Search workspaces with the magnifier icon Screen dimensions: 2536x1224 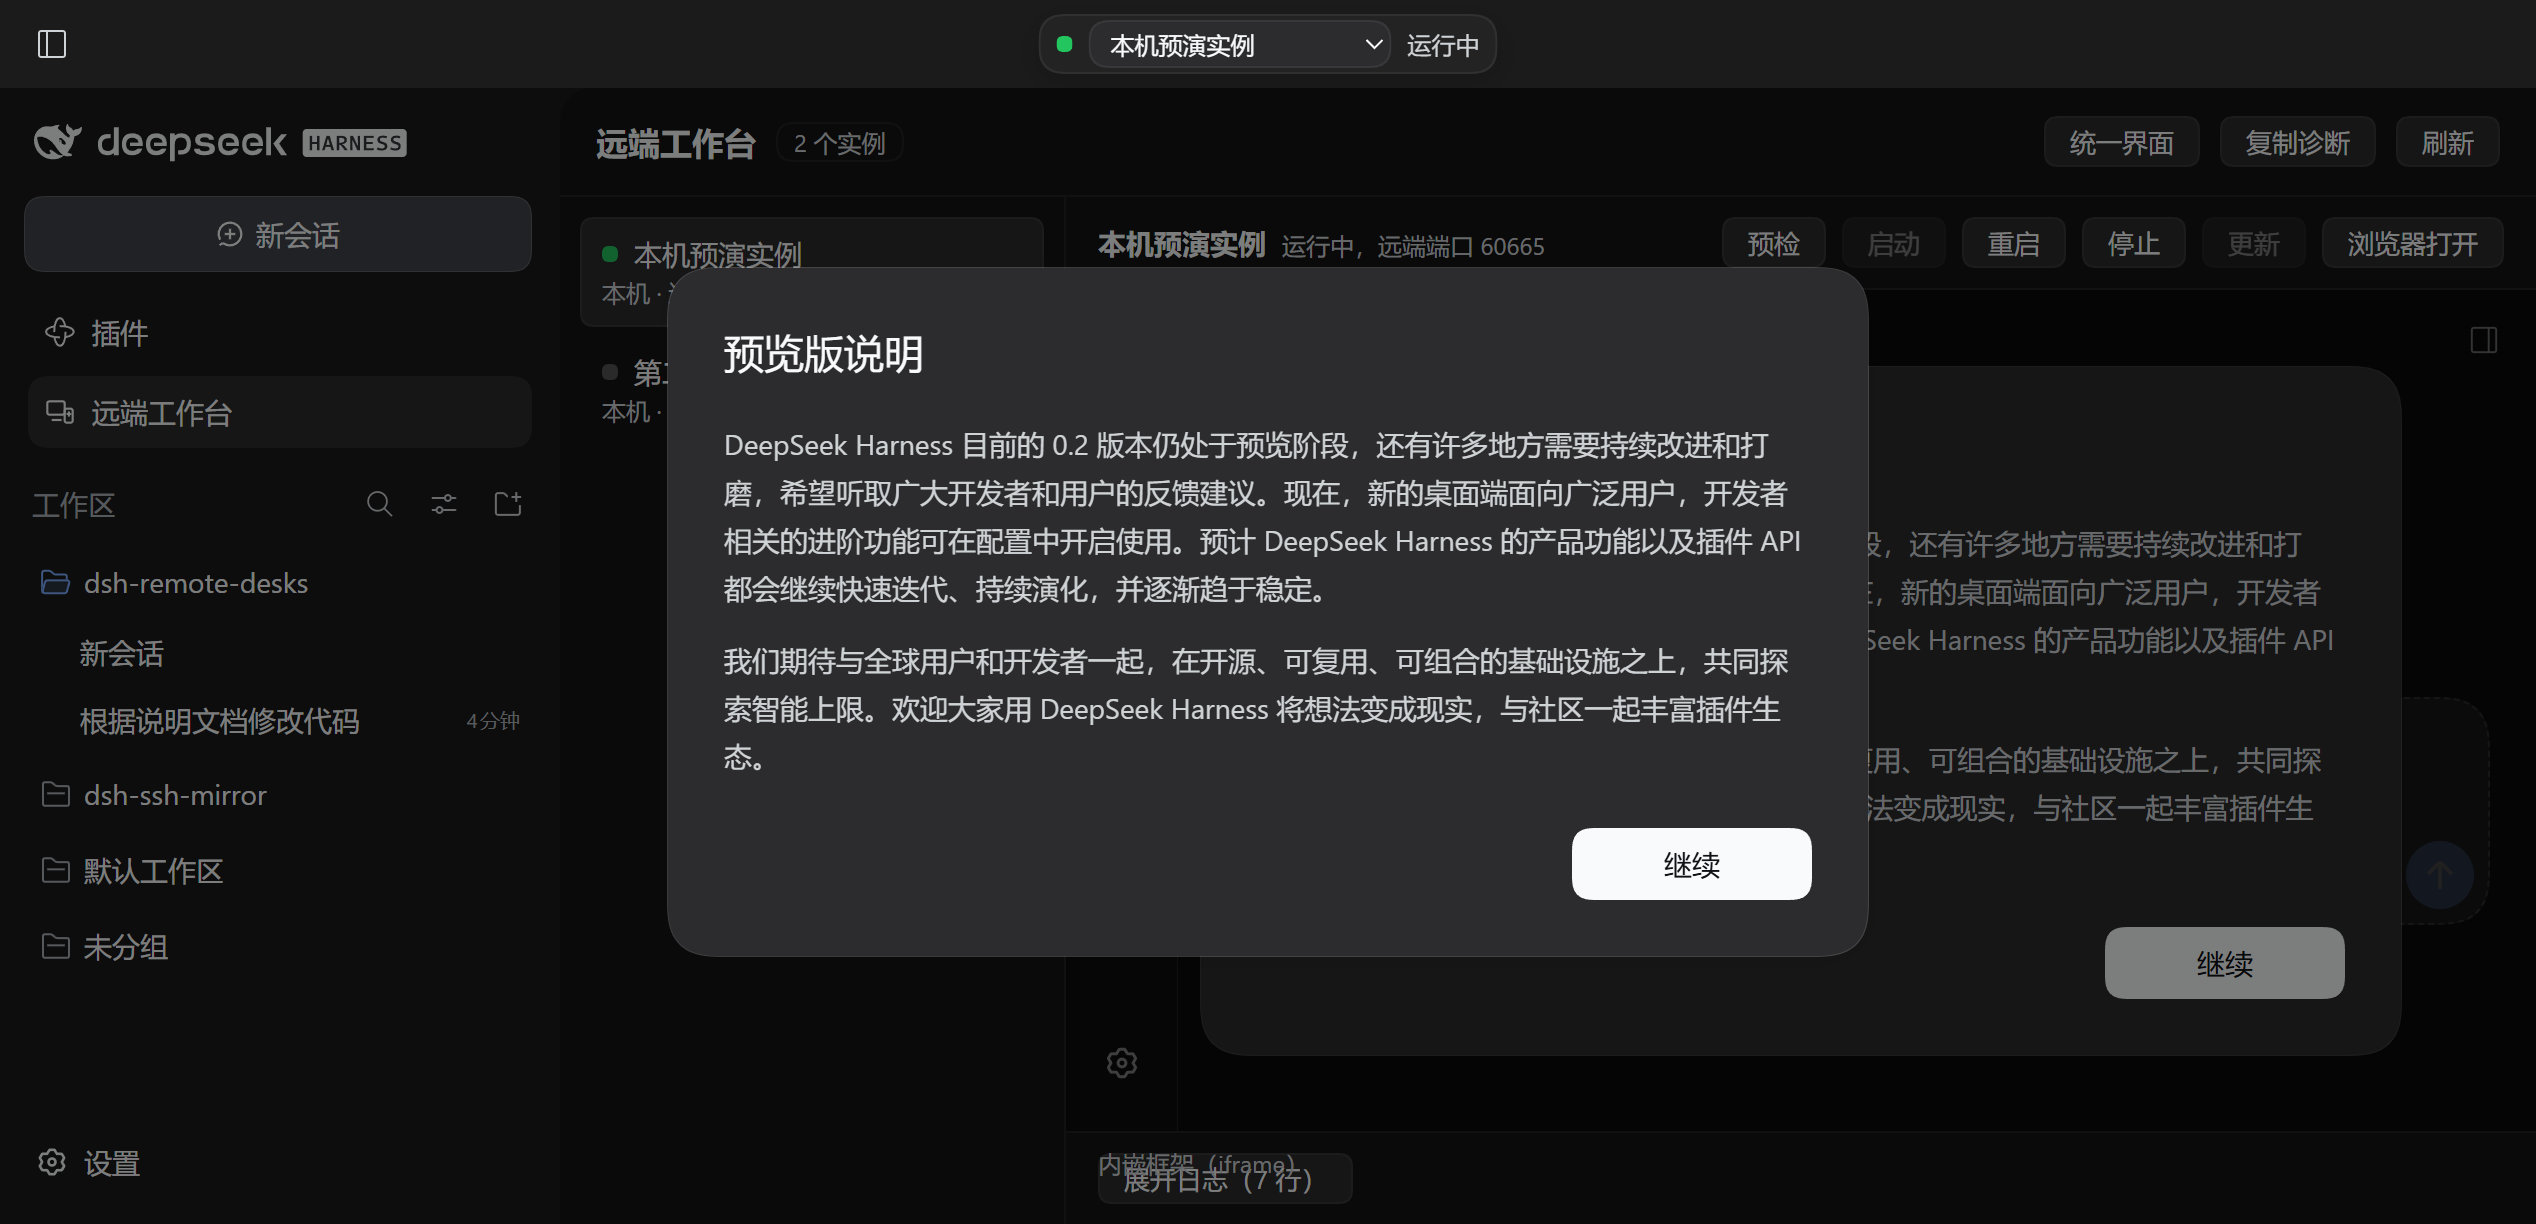click(x=379, y=504)
